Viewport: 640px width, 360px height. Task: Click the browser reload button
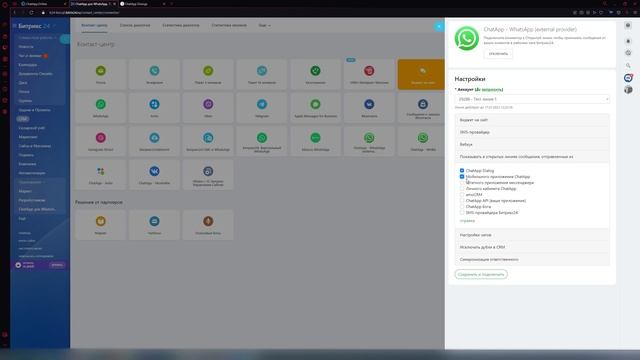(31, 13)
